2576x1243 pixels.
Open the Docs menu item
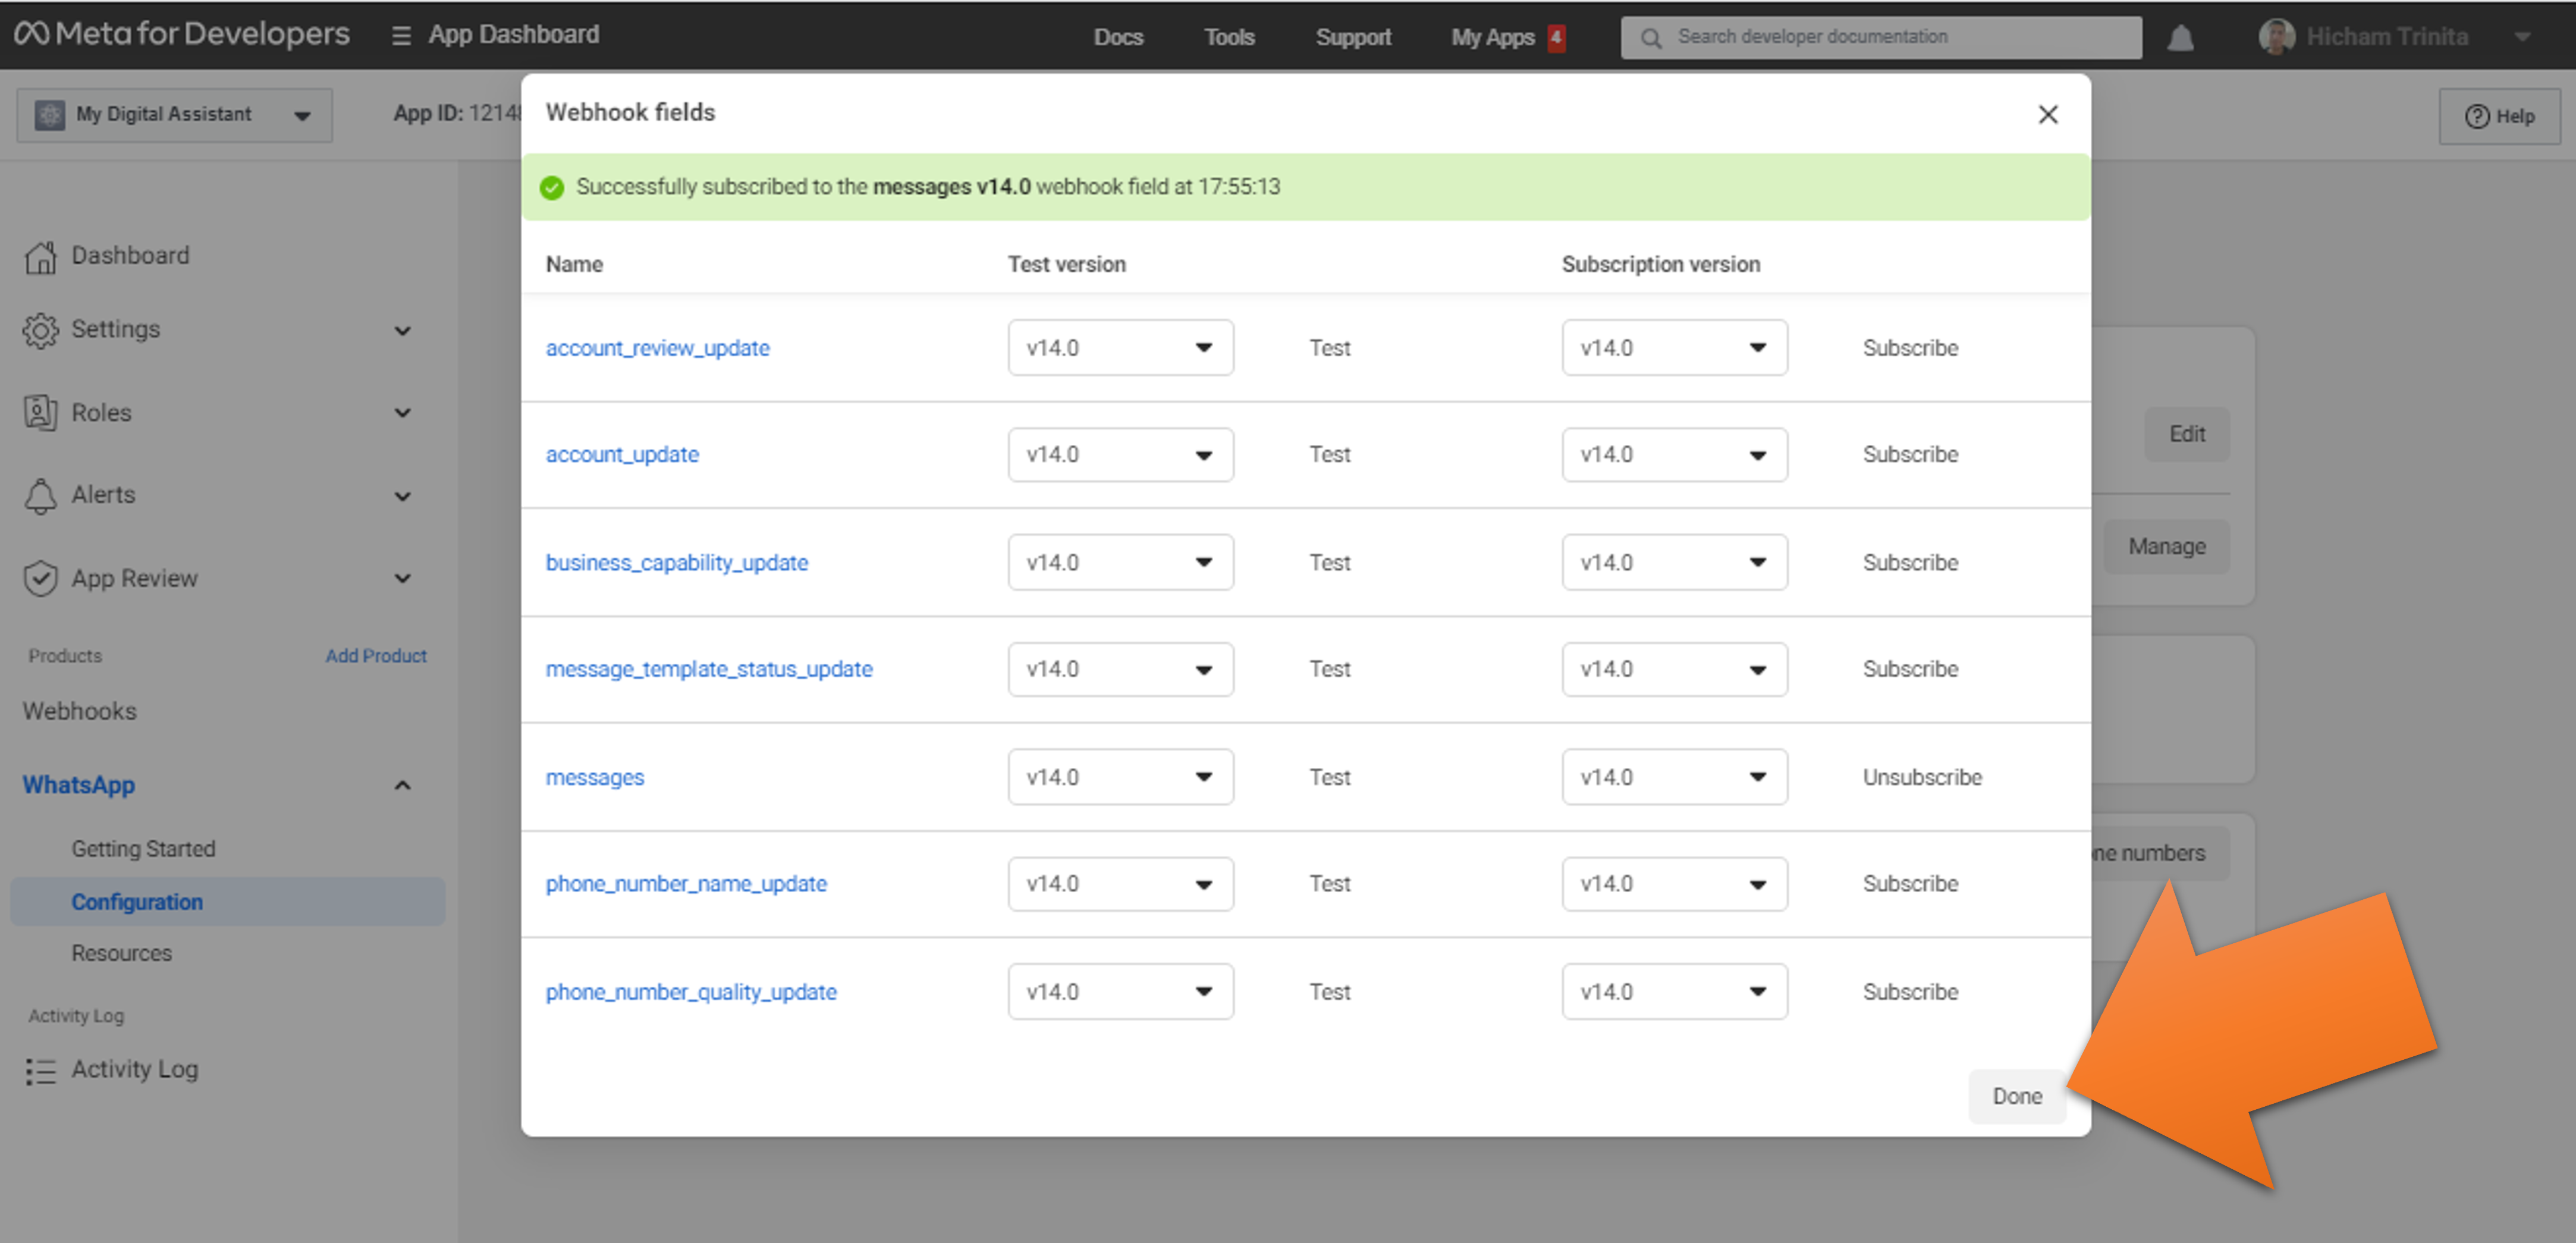pyautogui.click(x=1117, y=37)
